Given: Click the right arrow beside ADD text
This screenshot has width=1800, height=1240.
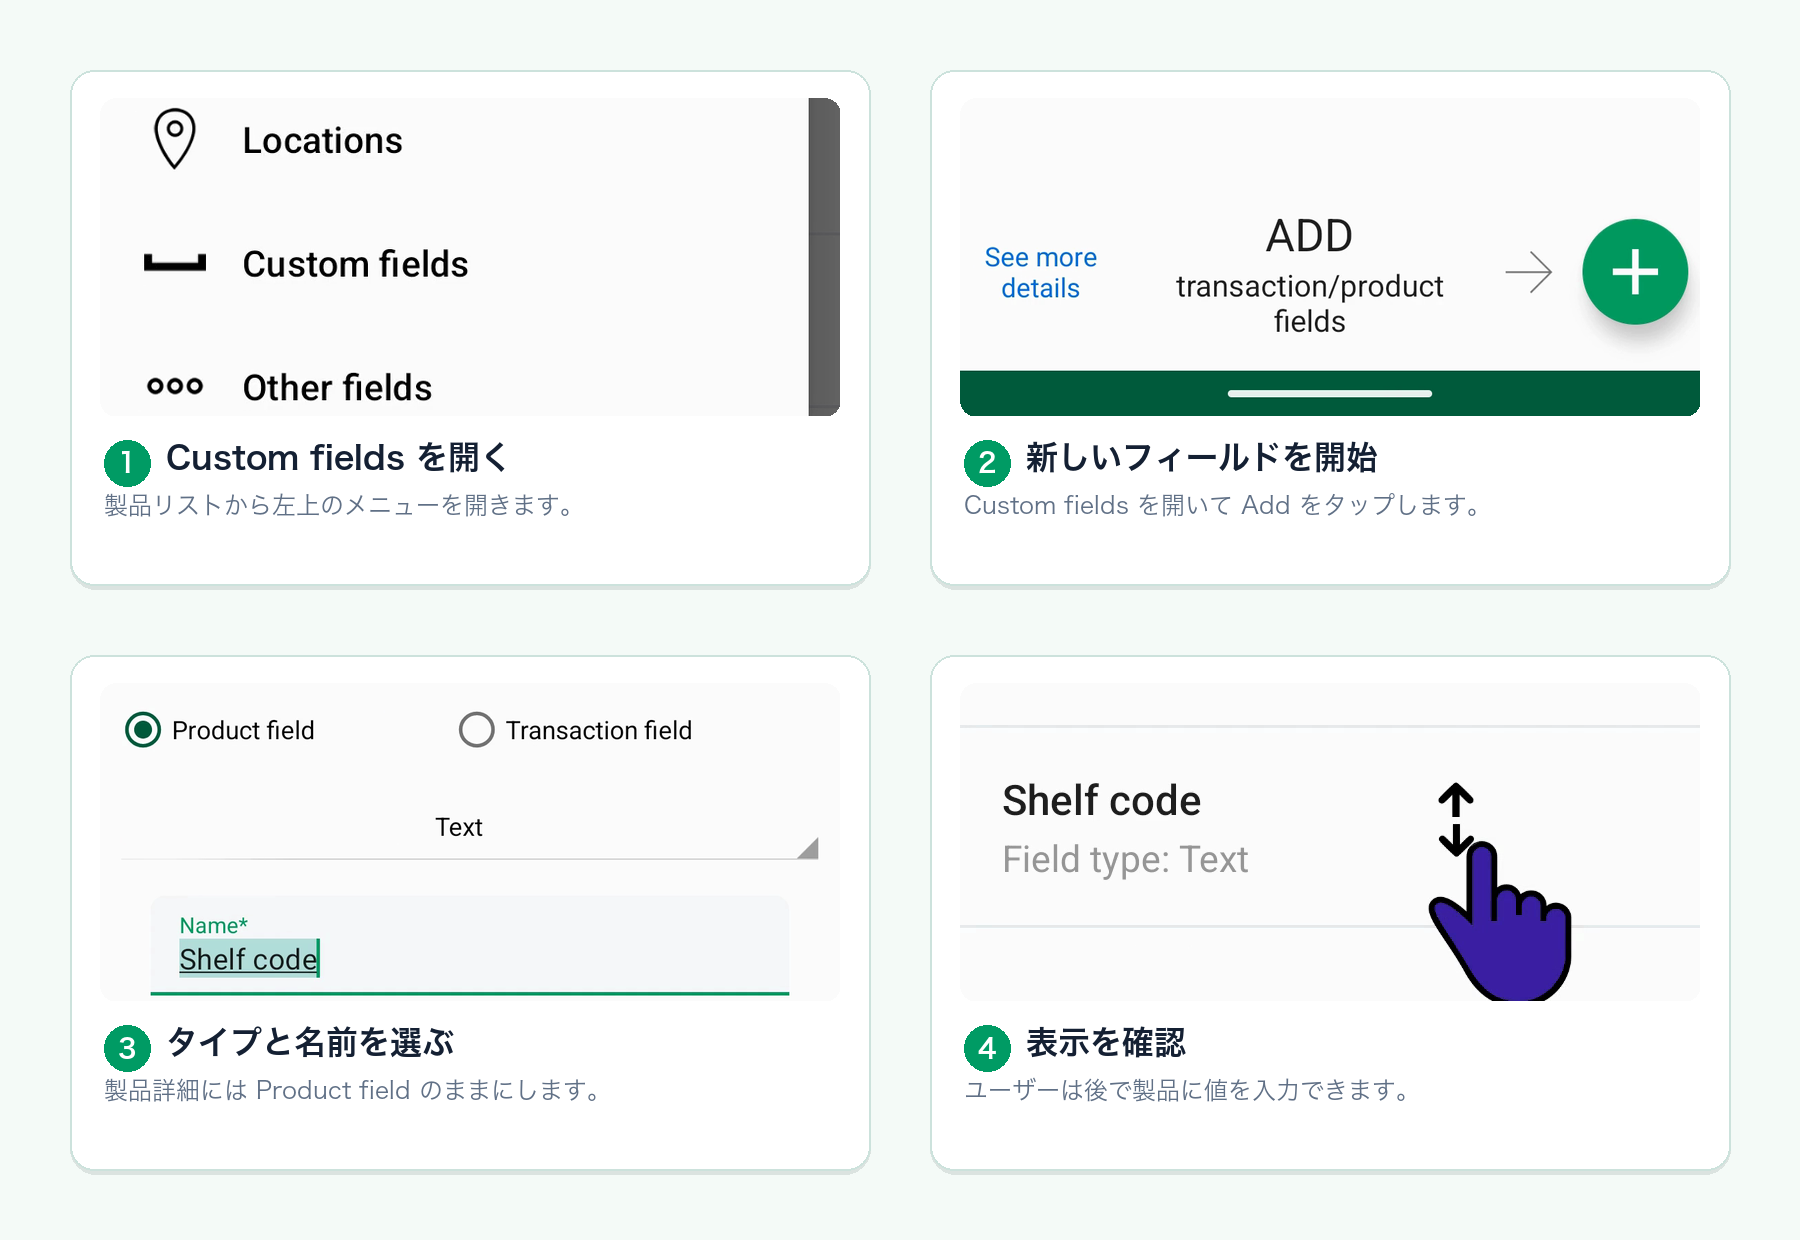Looking at the screenshot, I should point(1529,272).
